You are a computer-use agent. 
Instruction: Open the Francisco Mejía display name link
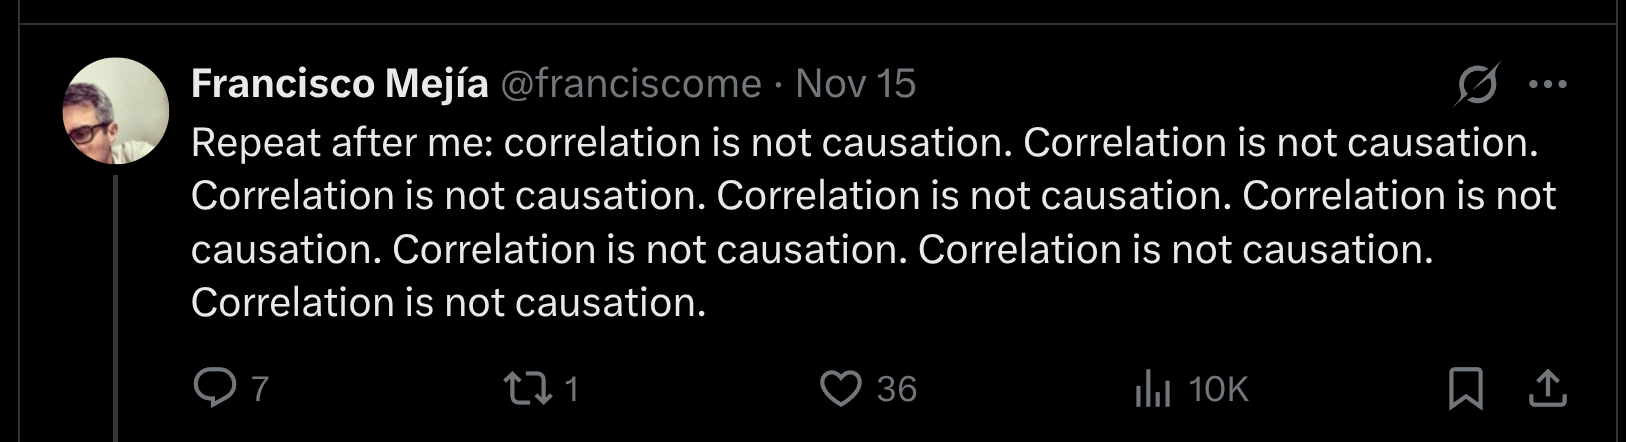point(339,84)
